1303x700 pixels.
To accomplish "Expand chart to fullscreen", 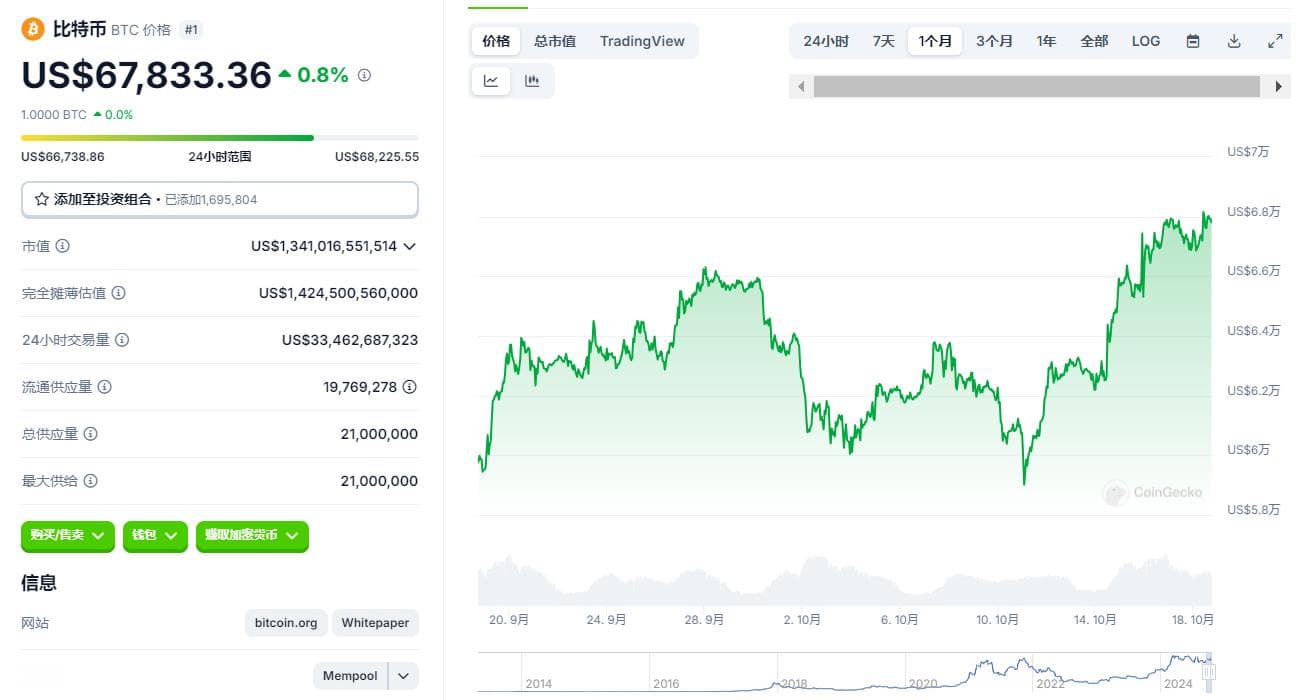I will pyautogui.click(x=1275, y=41).
